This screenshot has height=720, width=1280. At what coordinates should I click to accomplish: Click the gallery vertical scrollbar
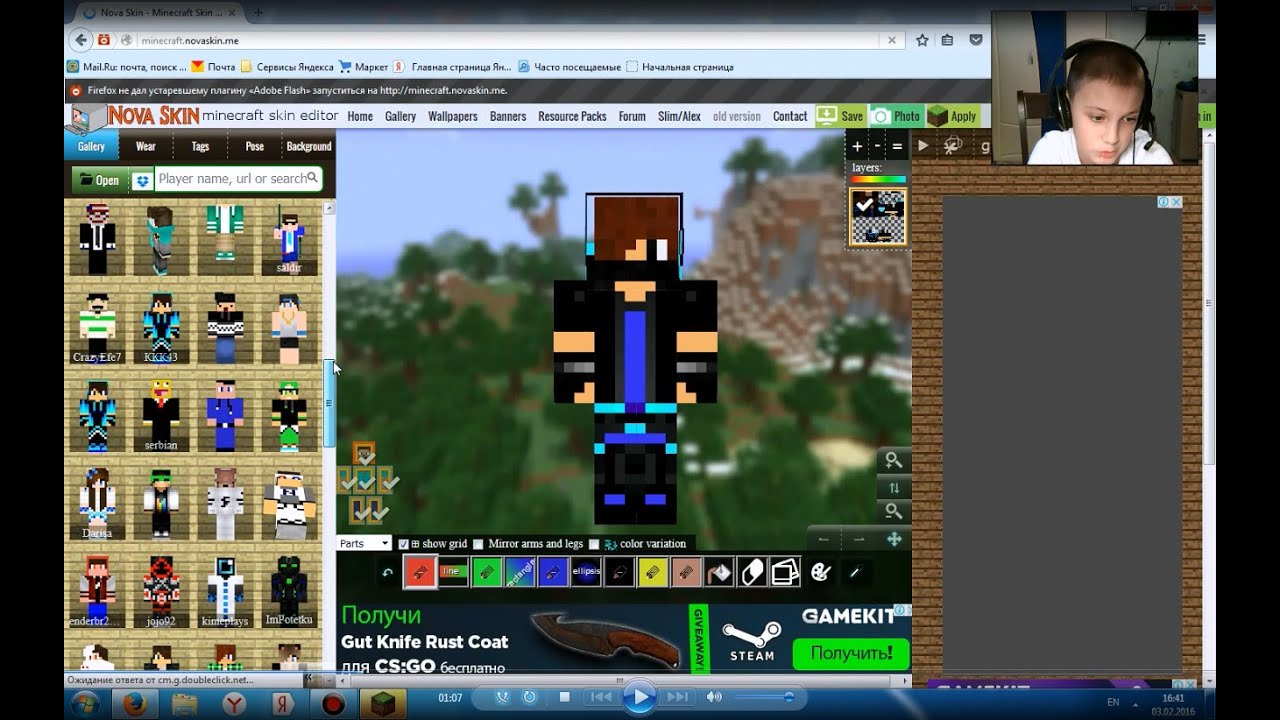pos(329,403)
